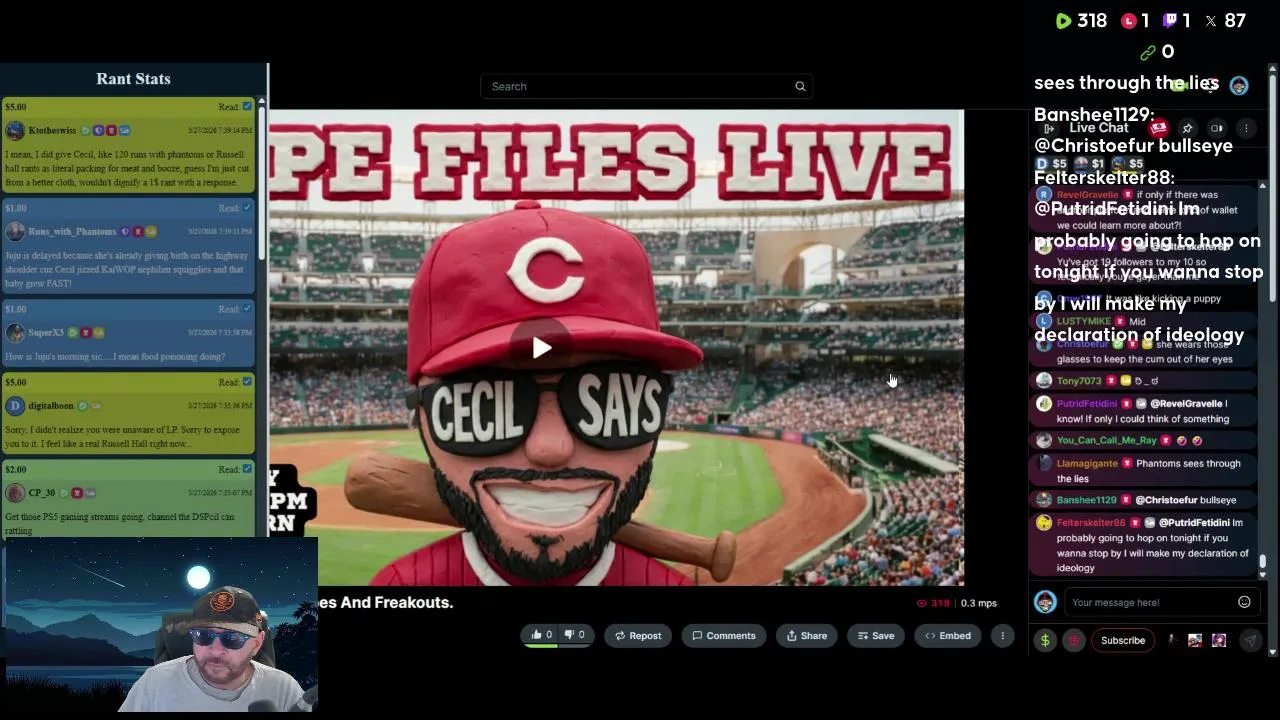
Task: Send the chat message with arrow icon
Action: click(x=1250, y=641)
